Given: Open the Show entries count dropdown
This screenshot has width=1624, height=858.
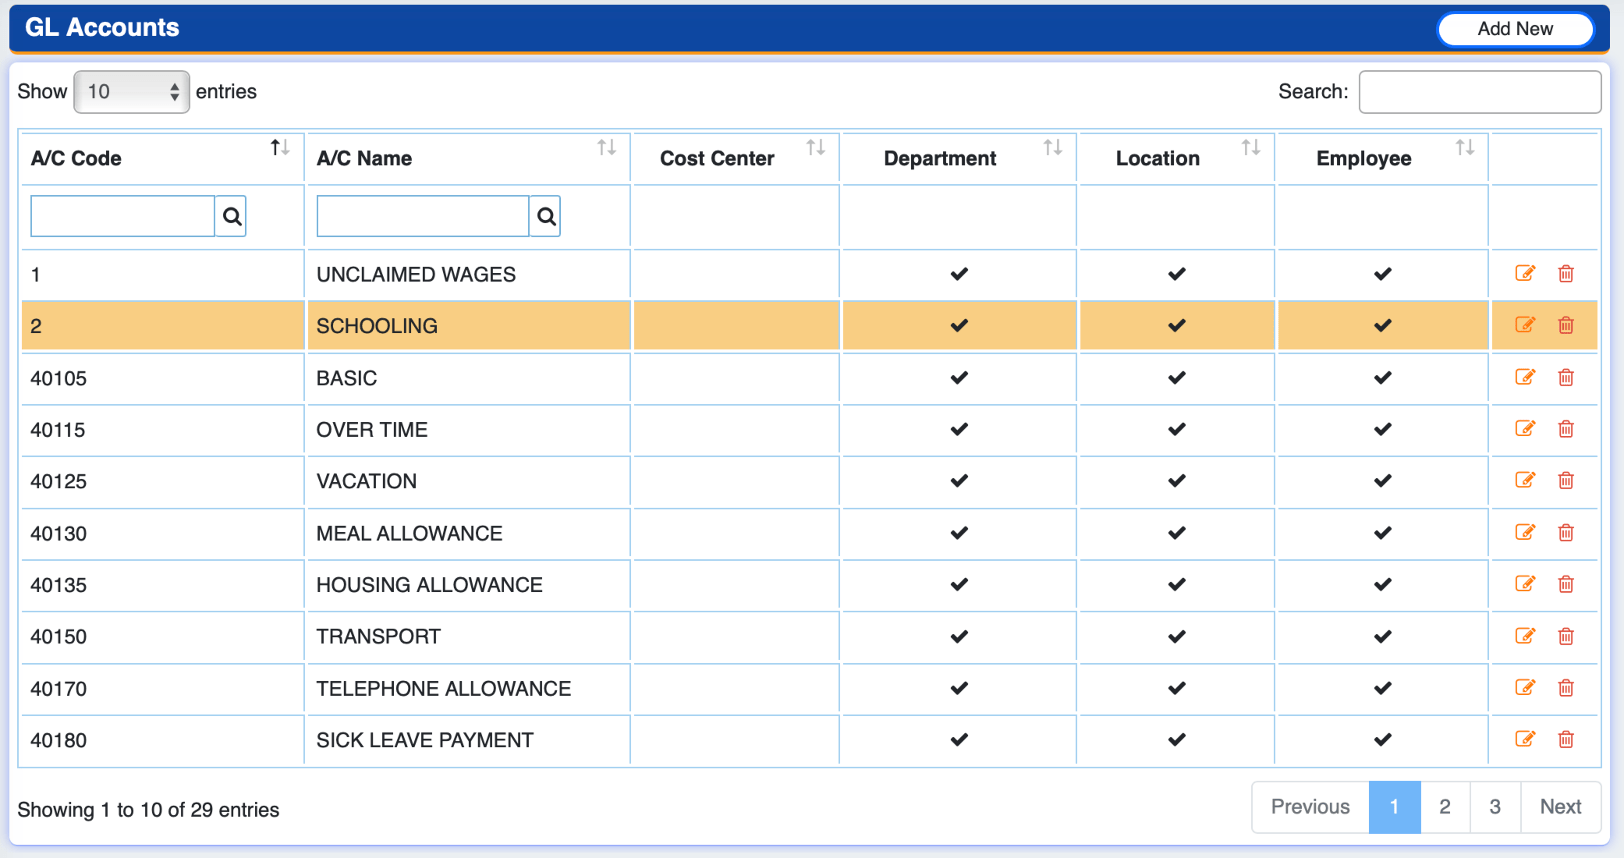Looking at the screenshot, I should coord(131,92).
